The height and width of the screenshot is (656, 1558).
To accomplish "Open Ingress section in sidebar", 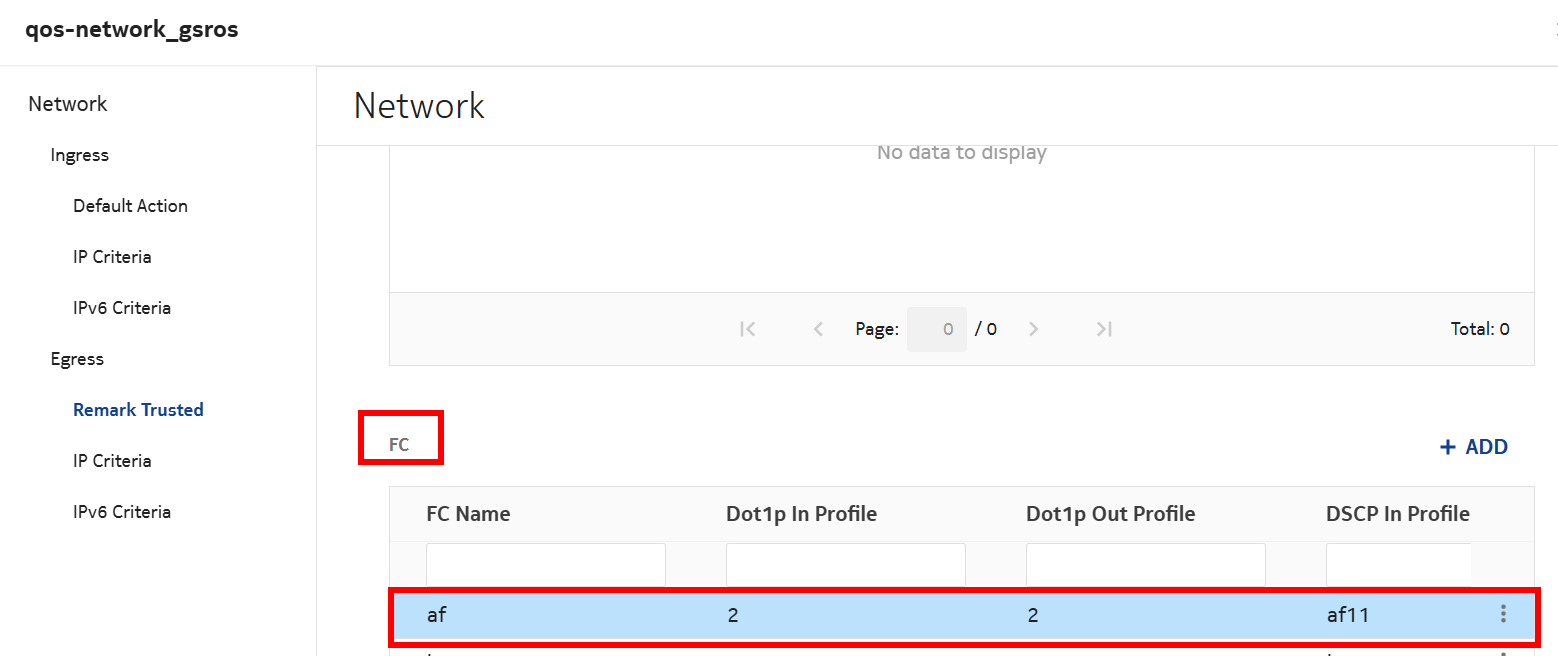I will tap(80, 155).
